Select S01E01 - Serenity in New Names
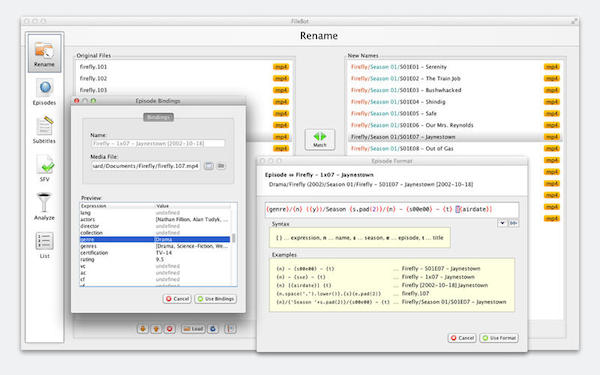 pos(455,67)
